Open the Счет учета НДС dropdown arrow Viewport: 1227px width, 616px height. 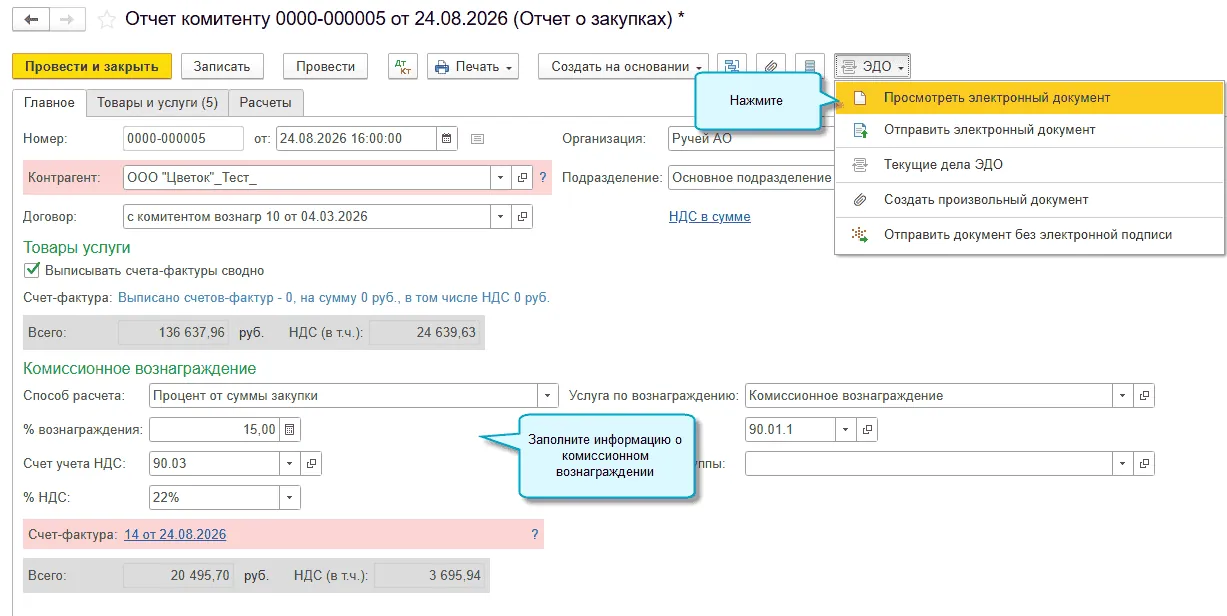click(289, 464)
